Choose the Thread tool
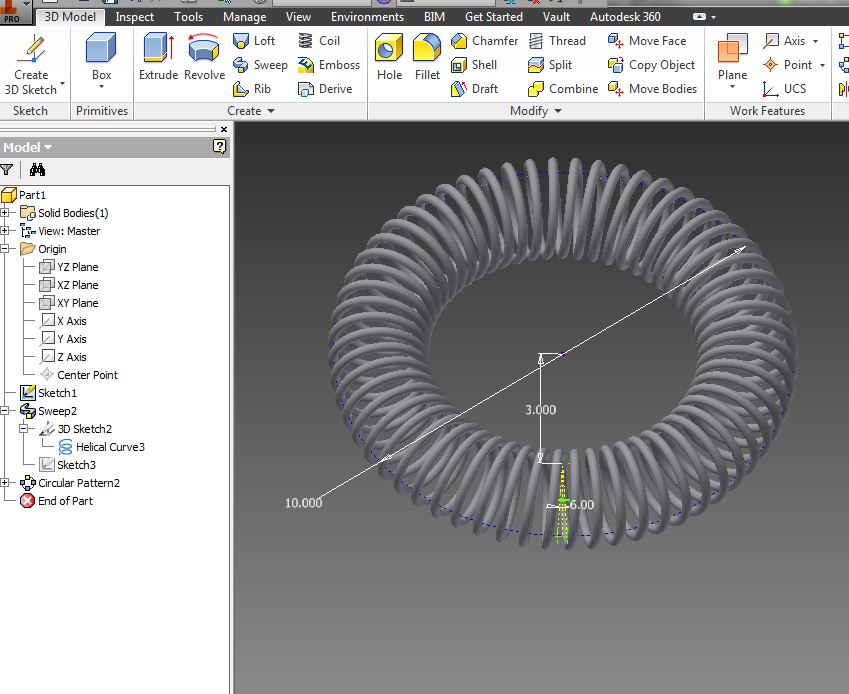This screenshot has width=849, height=694. (557, 41)
